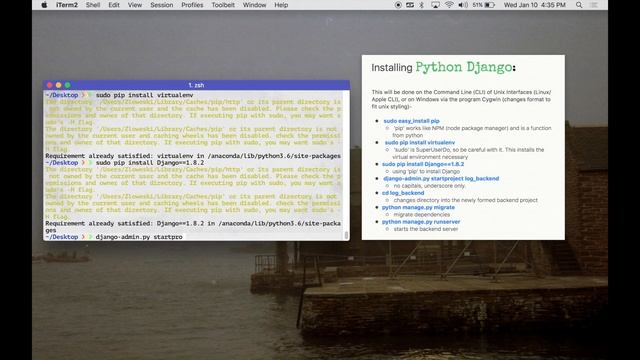Click the volume speaker icon
Screen dimensions: 640x360
pos(463,5)
